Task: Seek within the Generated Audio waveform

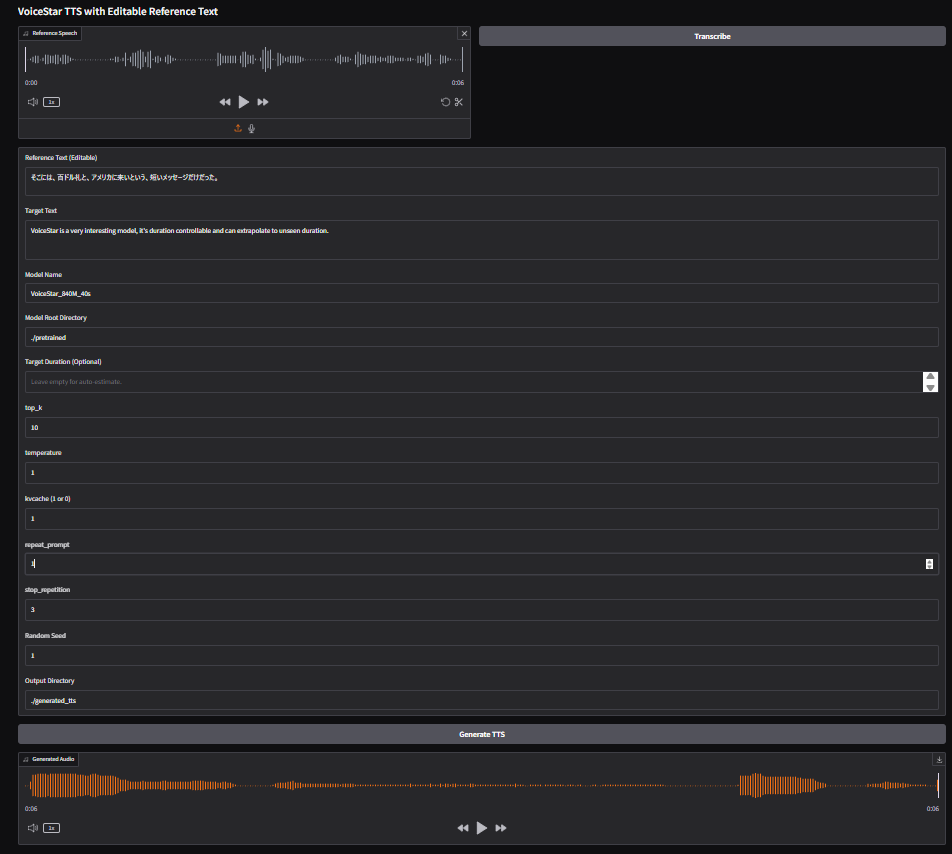Action: (481, 785)
